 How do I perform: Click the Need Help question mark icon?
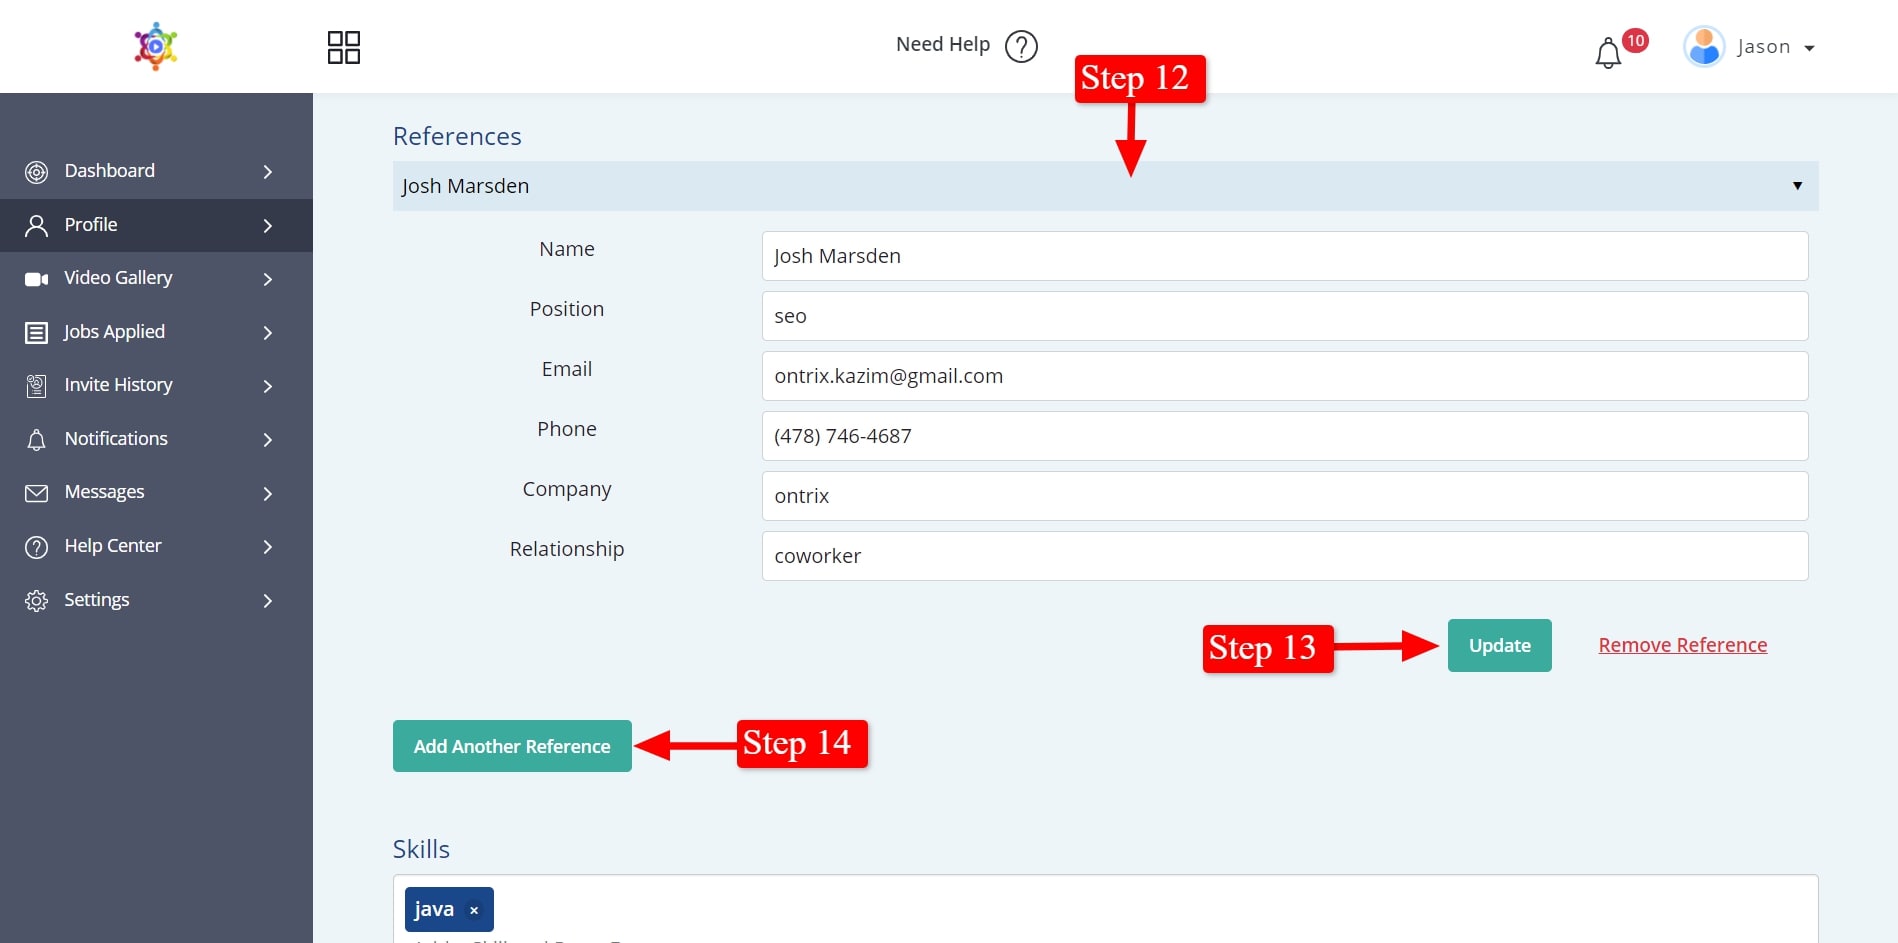coord(1021,46)
